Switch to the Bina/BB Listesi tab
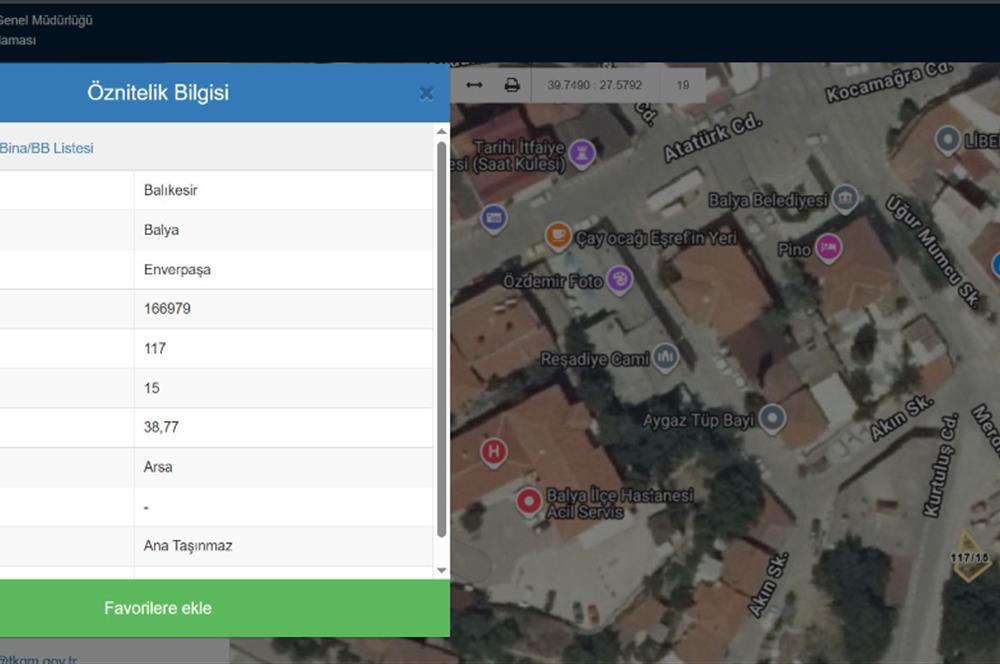The height and width of the screenshot is (664, 1000). [46, 148]
